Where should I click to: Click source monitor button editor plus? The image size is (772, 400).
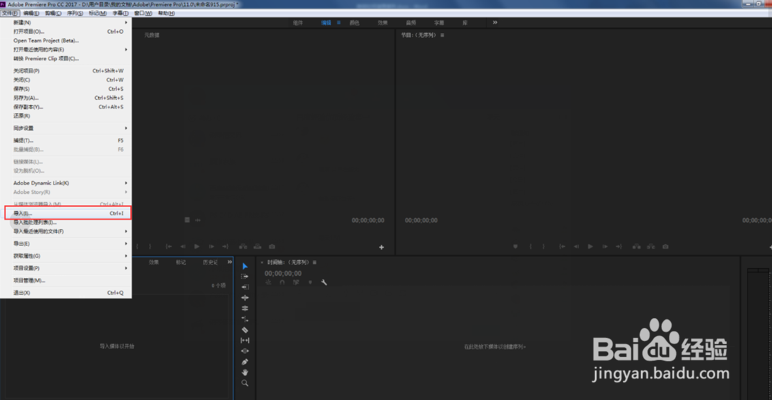point(381,247)
